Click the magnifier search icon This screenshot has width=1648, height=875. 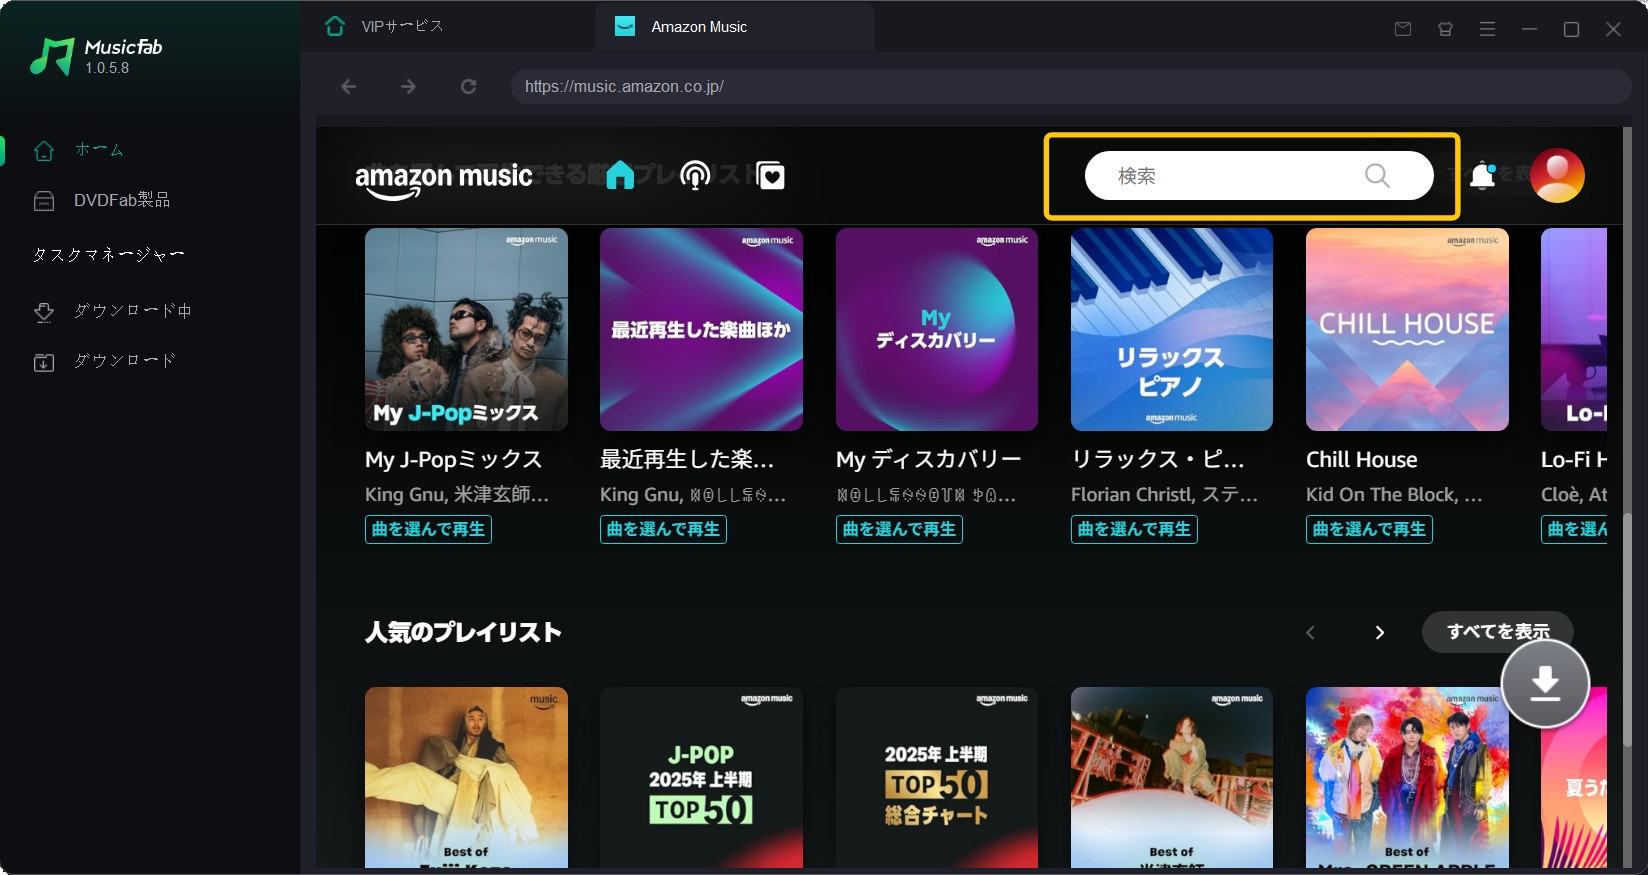(x=1377, y=176)
